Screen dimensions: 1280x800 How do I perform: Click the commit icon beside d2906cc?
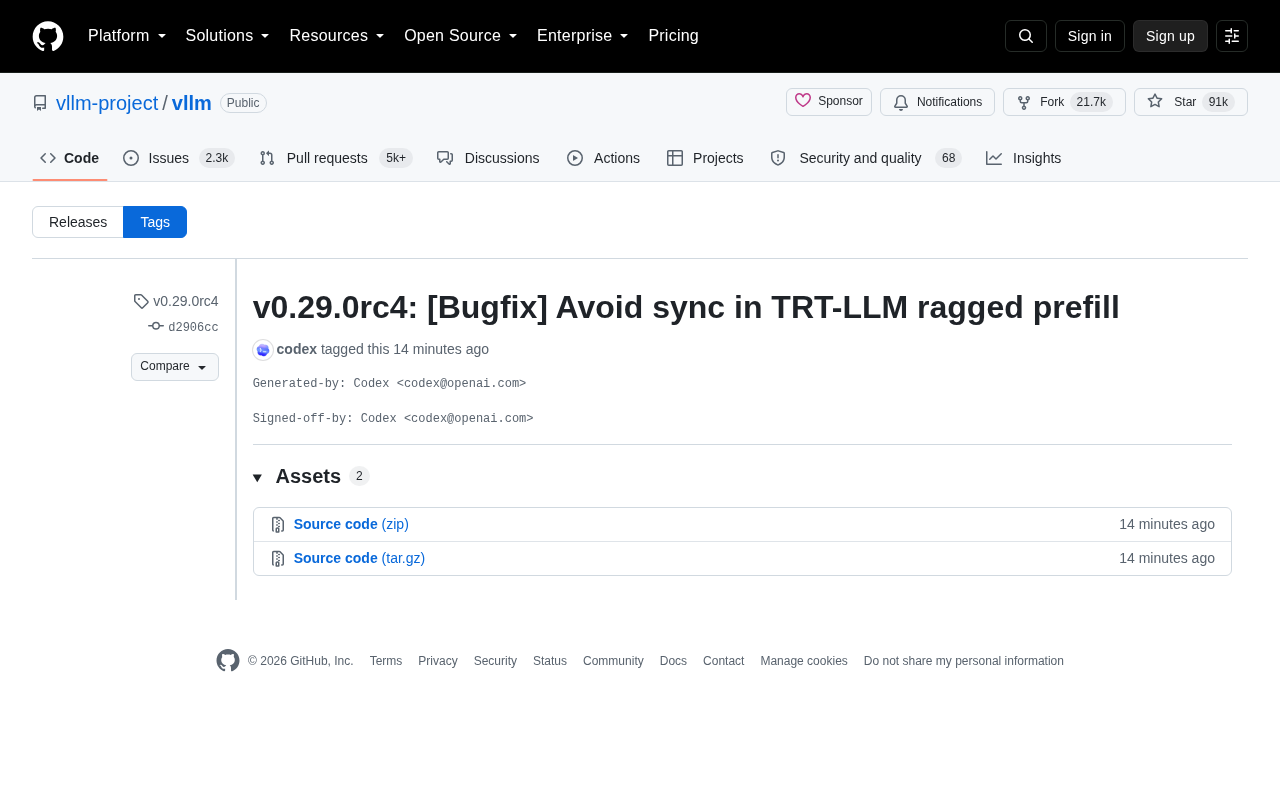point(156,326)
